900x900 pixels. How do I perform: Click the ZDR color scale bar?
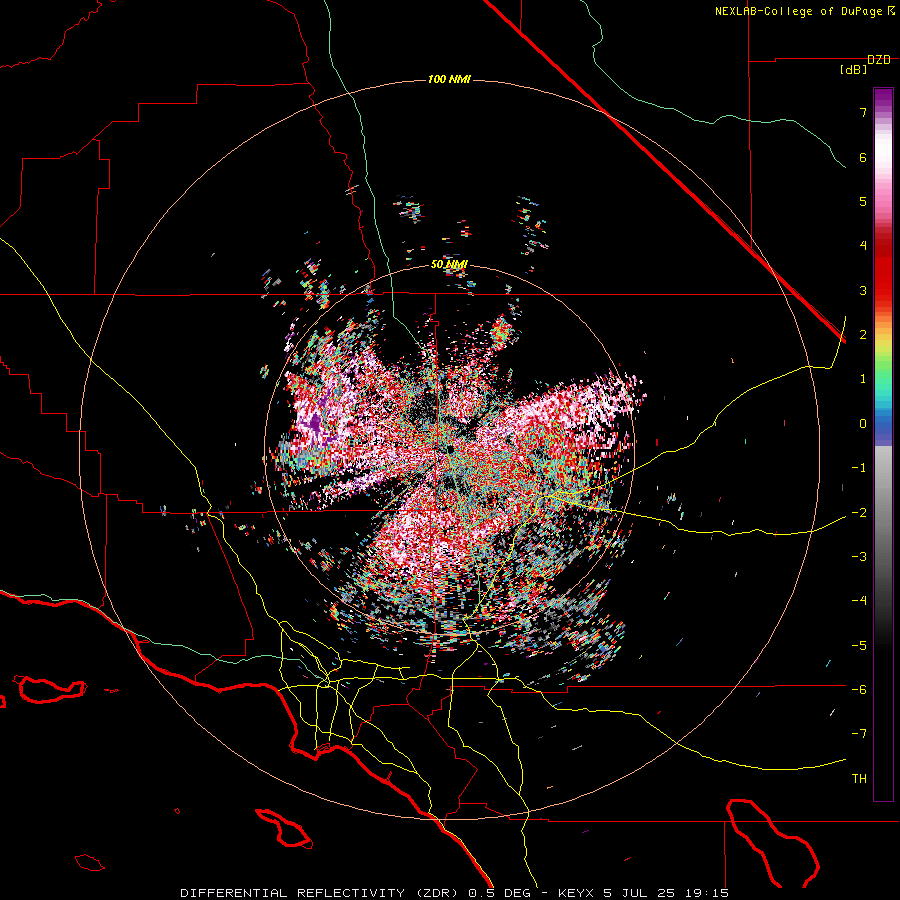click(x=883, y=444)
